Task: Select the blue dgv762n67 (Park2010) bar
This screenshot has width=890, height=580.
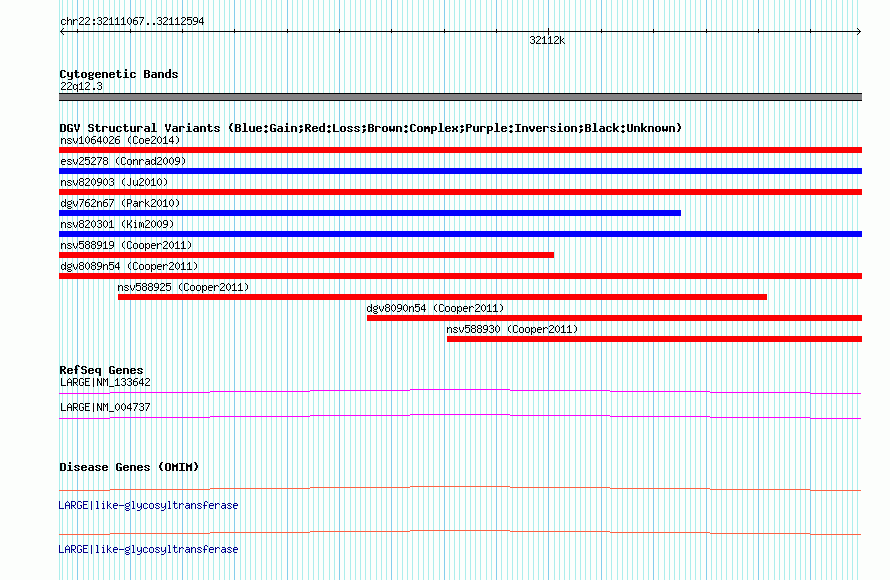Action: [370, 213]
